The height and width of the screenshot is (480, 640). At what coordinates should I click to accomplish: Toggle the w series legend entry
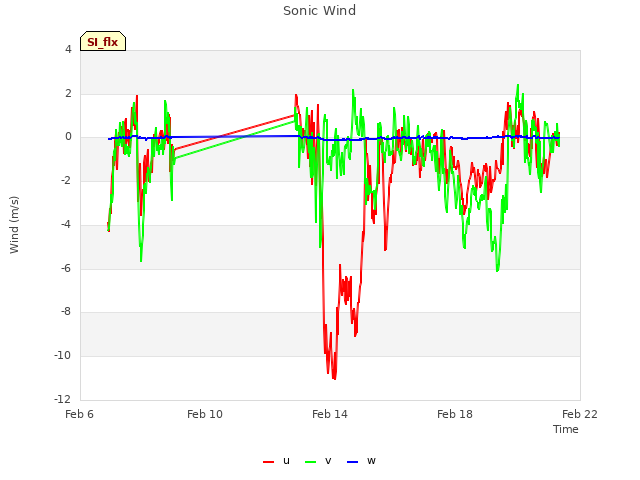click(x=361, y=461)
